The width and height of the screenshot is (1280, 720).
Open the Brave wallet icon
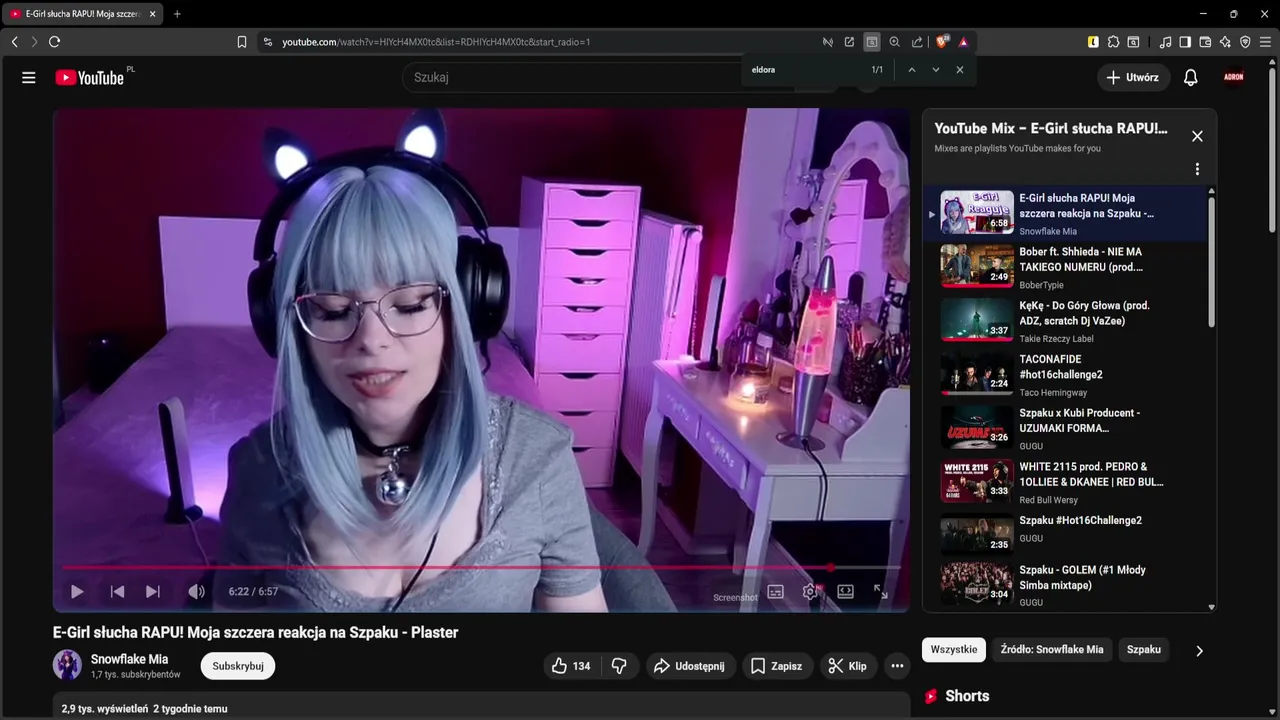1205,42
